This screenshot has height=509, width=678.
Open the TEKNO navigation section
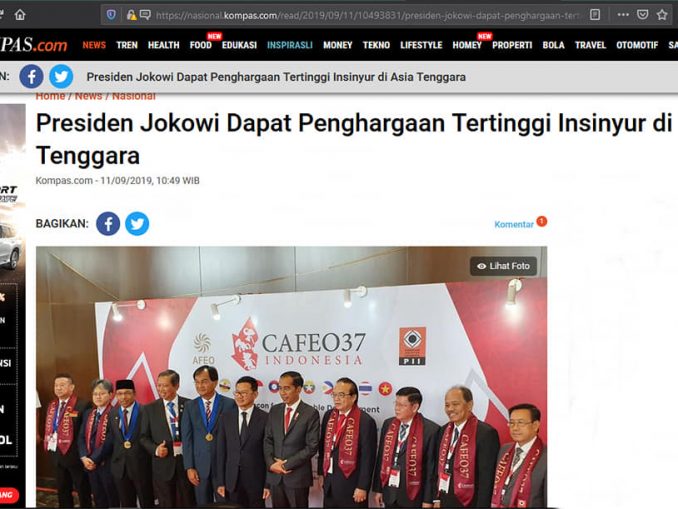[x=376, y=45]
